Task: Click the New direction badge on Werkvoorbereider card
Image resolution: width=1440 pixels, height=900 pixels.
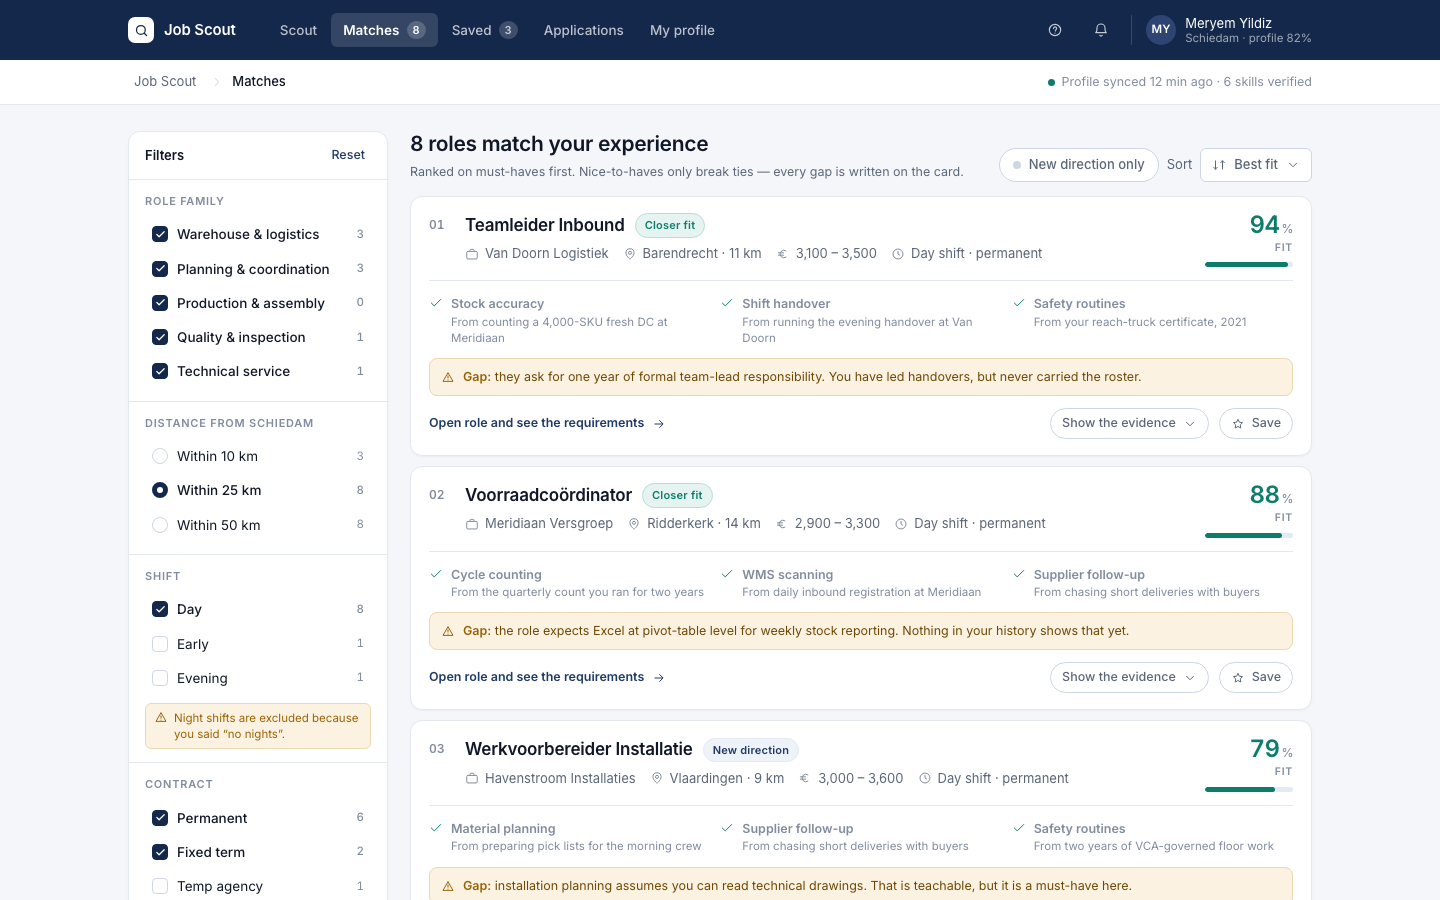Action: point(751,750)
